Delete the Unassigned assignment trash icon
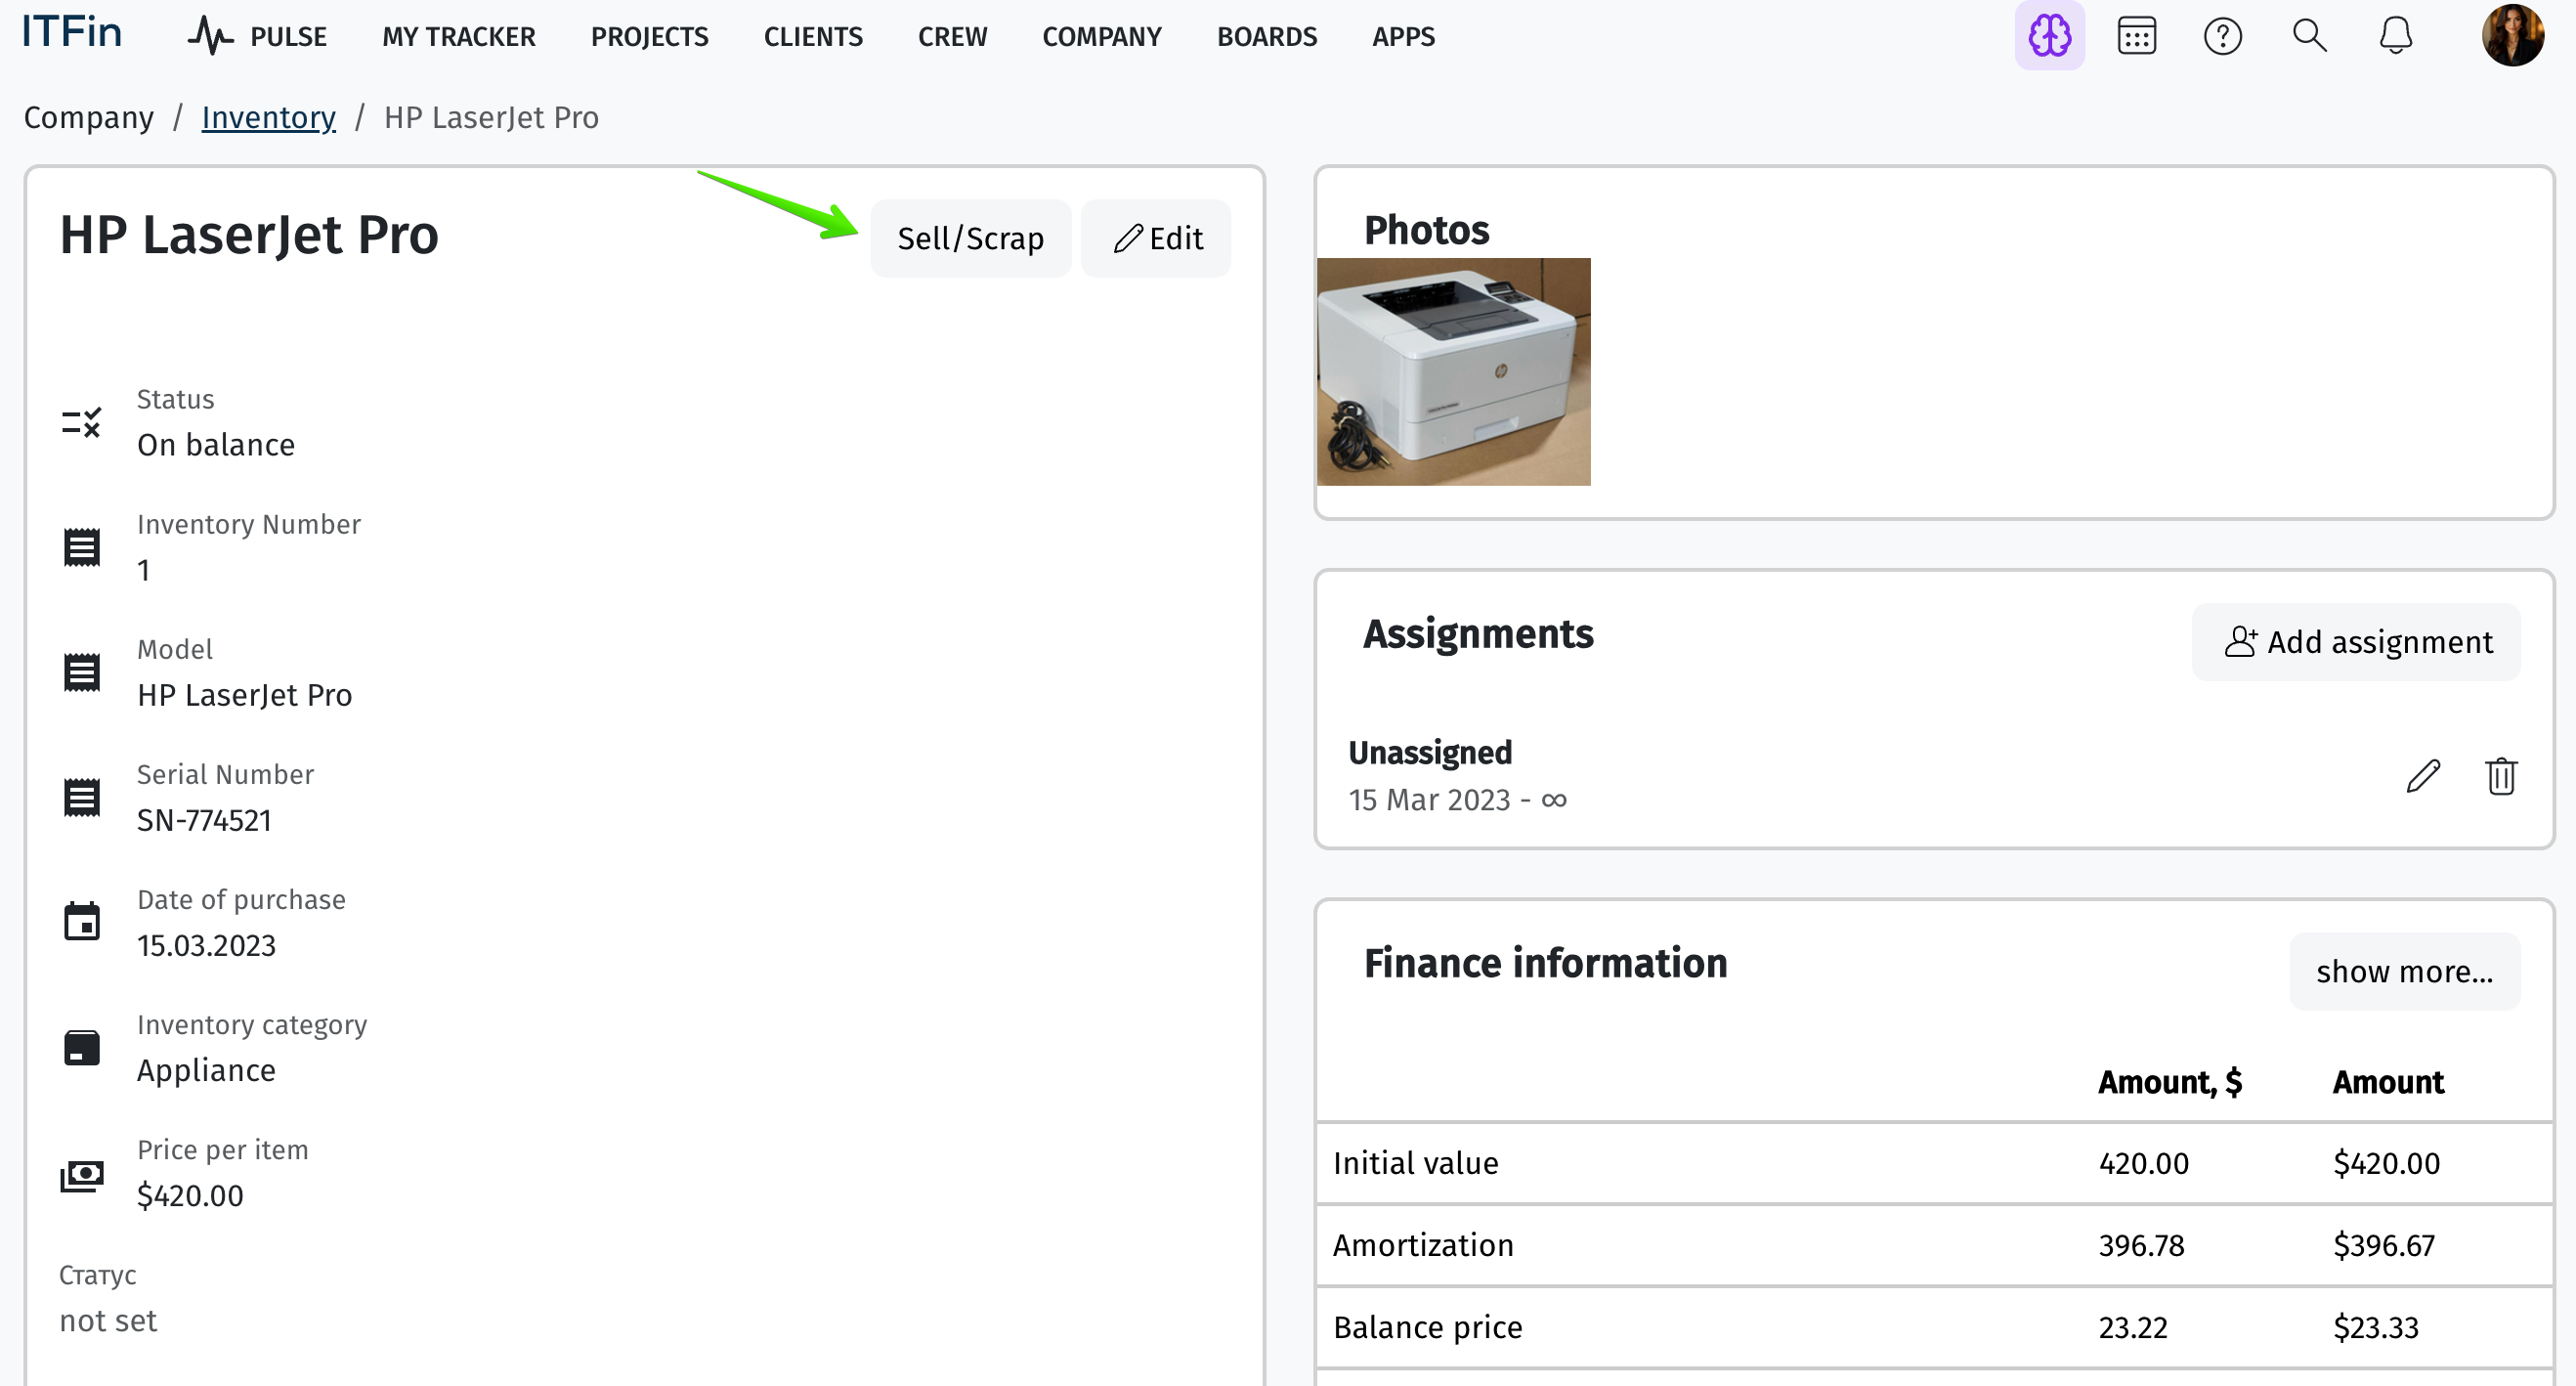The height and width of the screenshot is (1386, 2576). 2501,776
